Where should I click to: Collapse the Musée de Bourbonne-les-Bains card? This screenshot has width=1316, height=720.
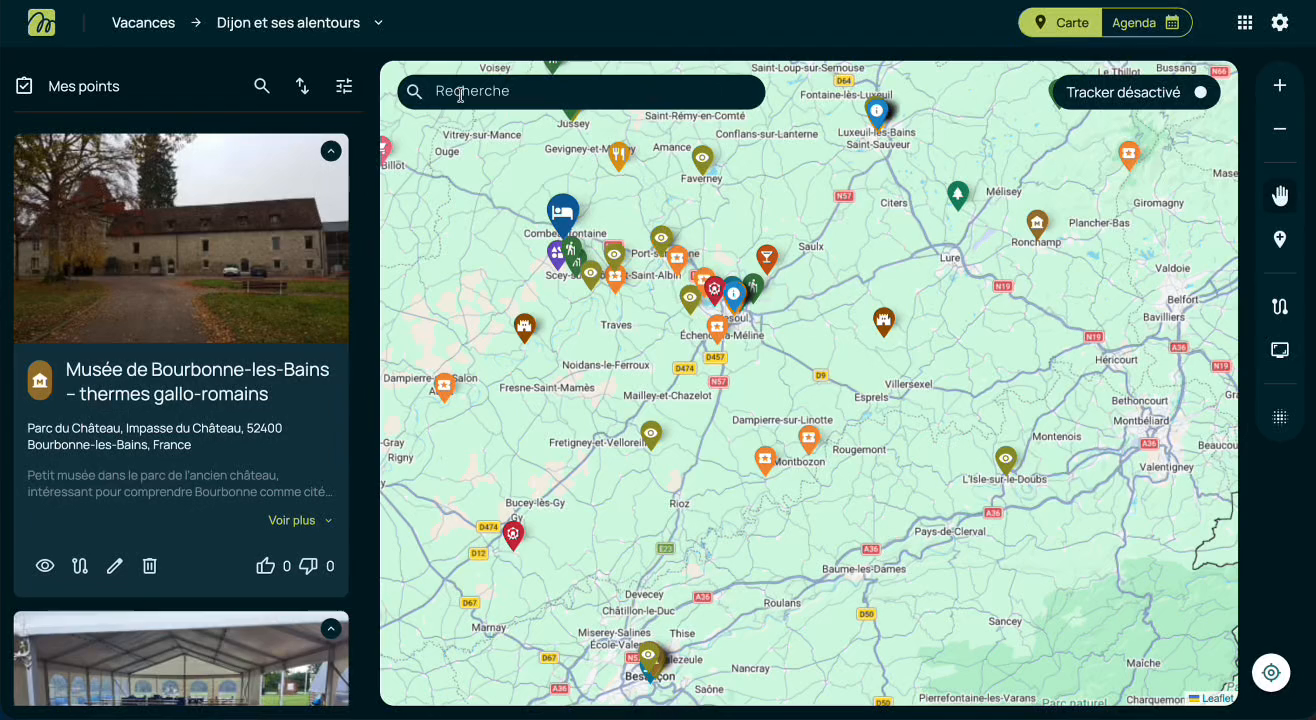point(331,151)
